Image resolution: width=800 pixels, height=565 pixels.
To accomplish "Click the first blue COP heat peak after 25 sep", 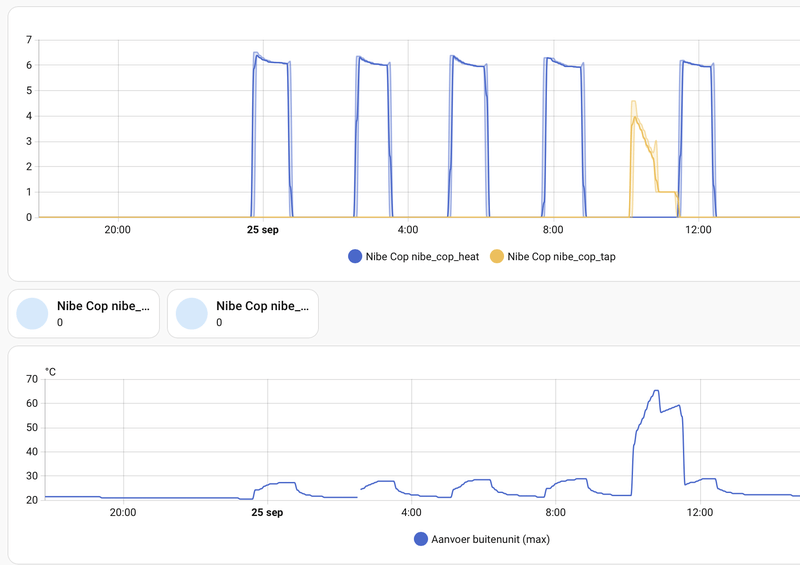I will (257, 54).
